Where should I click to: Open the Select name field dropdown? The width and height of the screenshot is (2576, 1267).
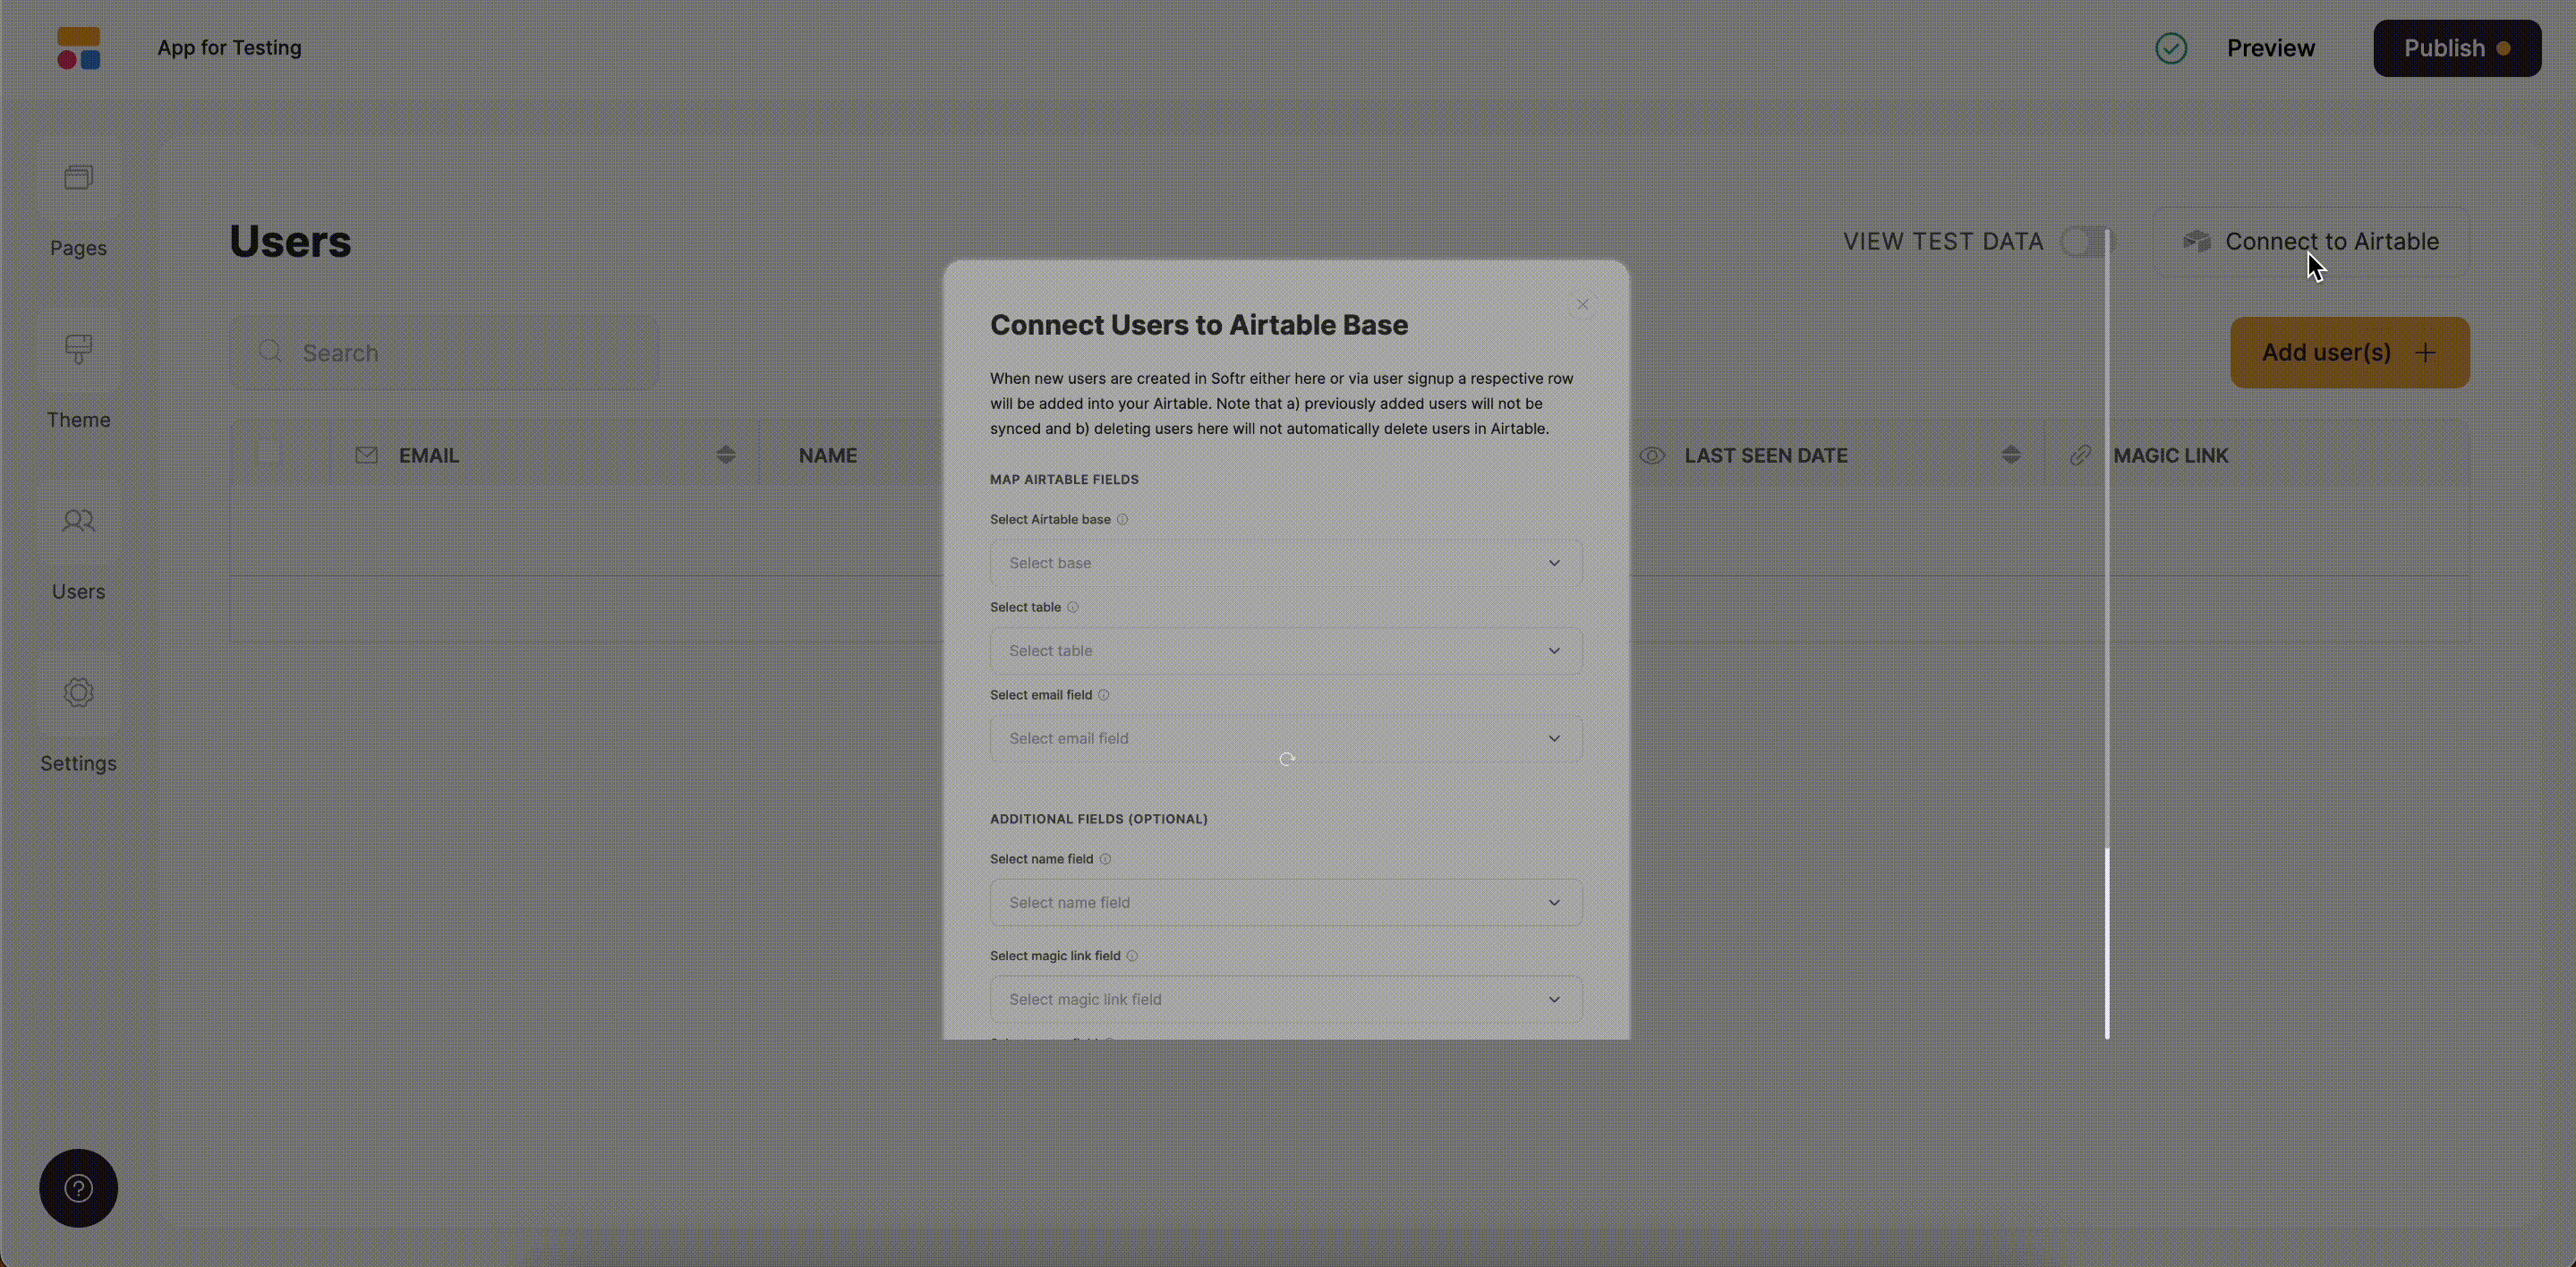(1286, 903)
